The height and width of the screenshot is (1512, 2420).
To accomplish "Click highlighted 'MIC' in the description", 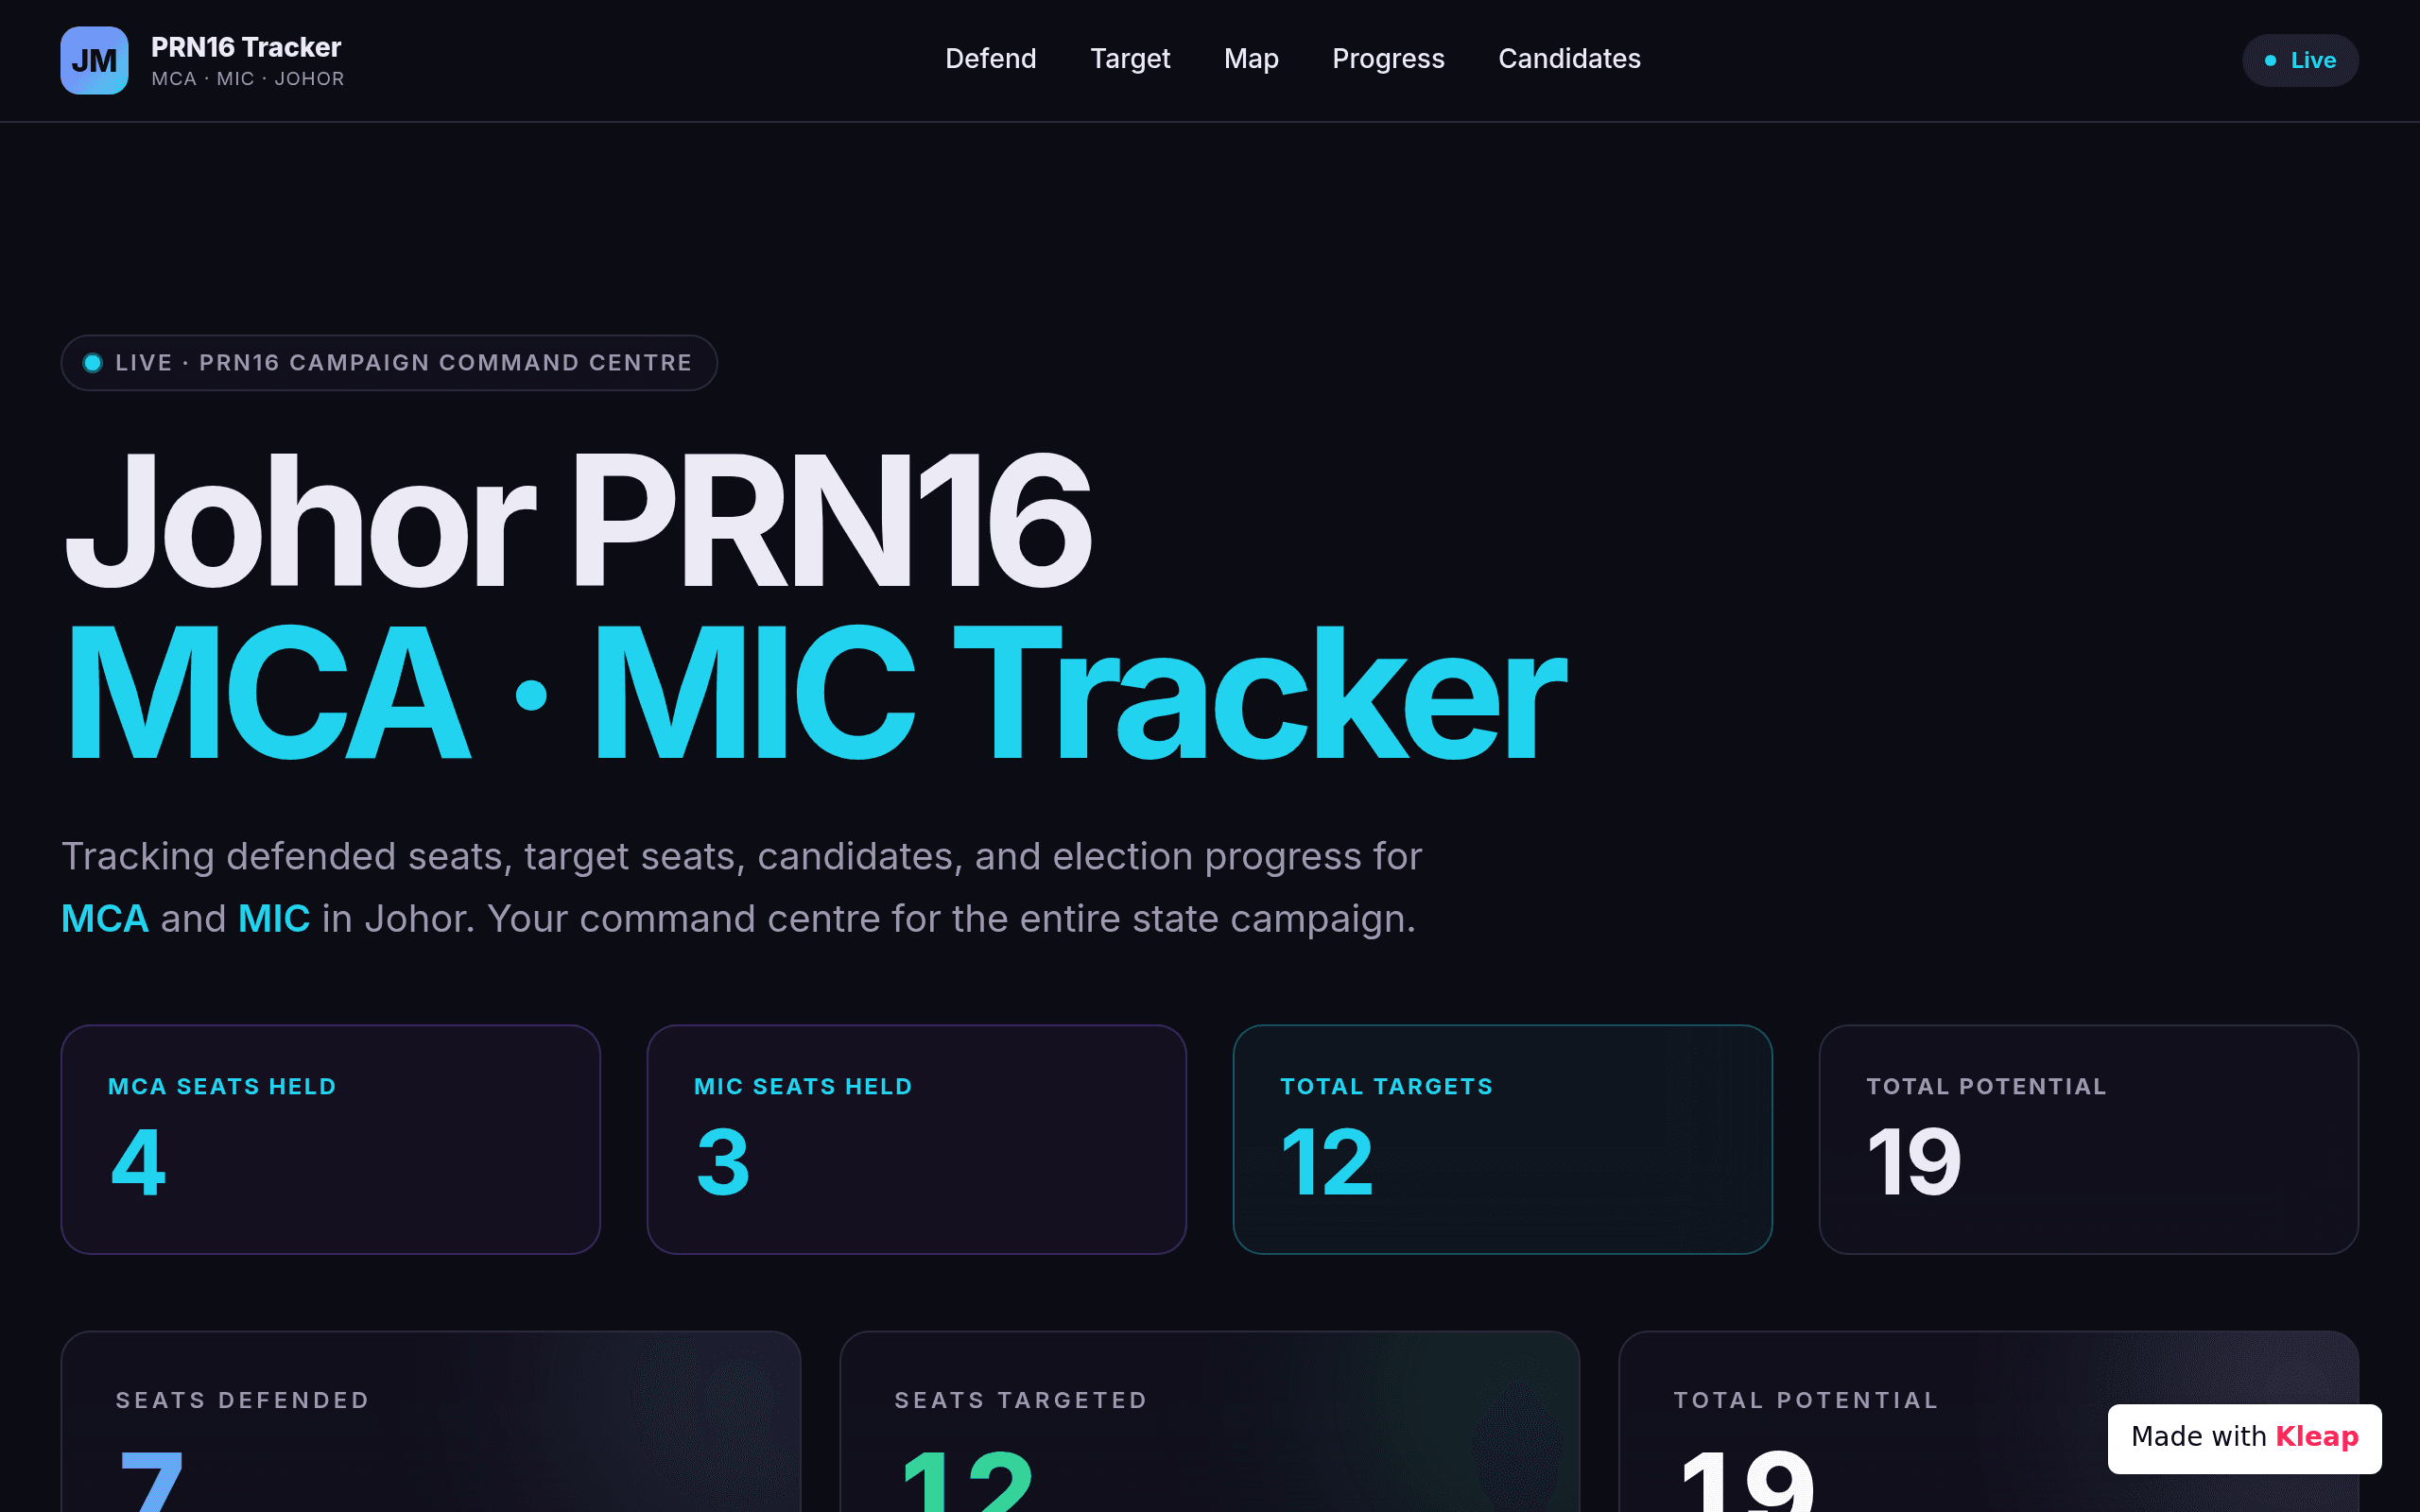I will 274,918.
